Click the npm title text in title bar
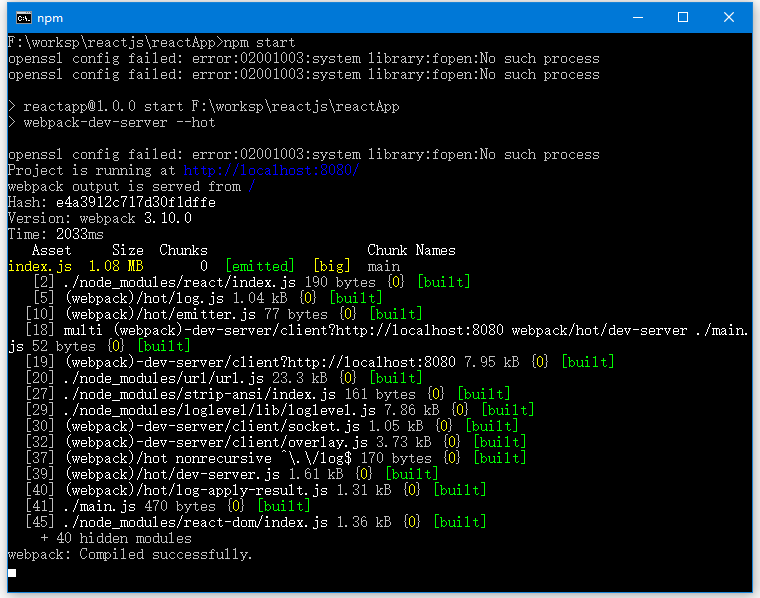Image resolution: width=760 pixels, height=598 pixels. [50, 17]
